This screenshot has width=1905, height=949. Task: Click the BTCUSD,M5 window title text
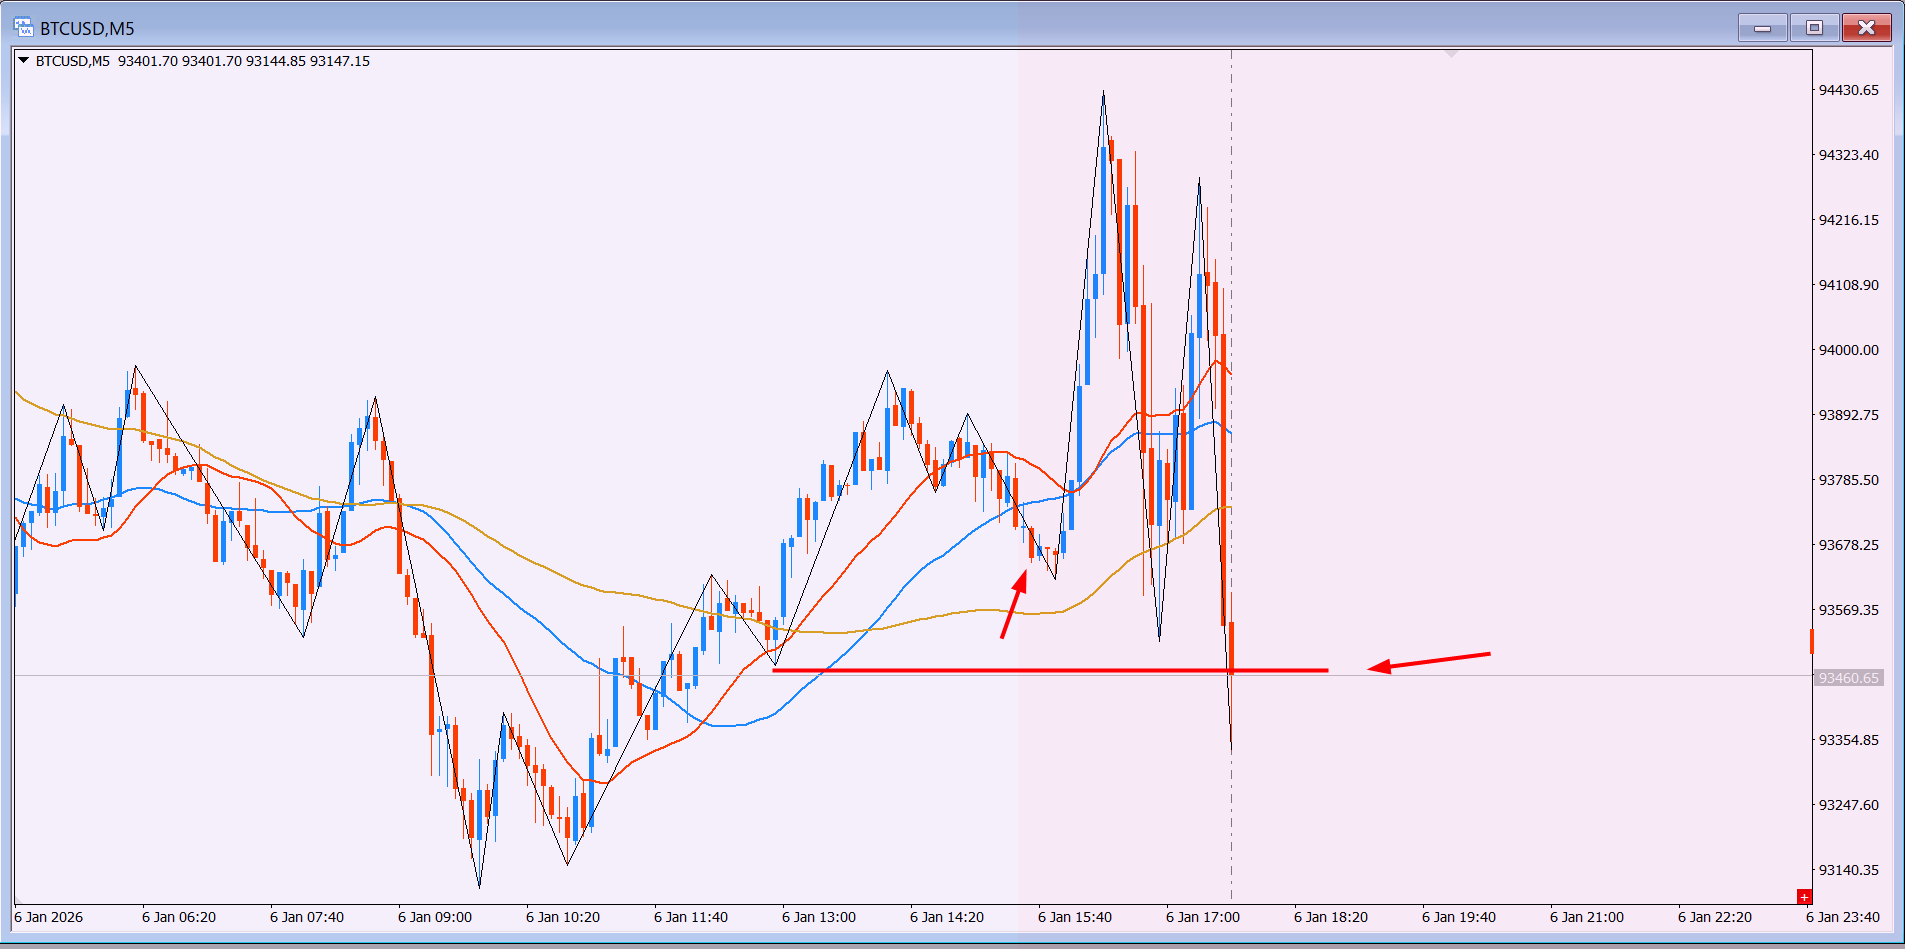87,28
